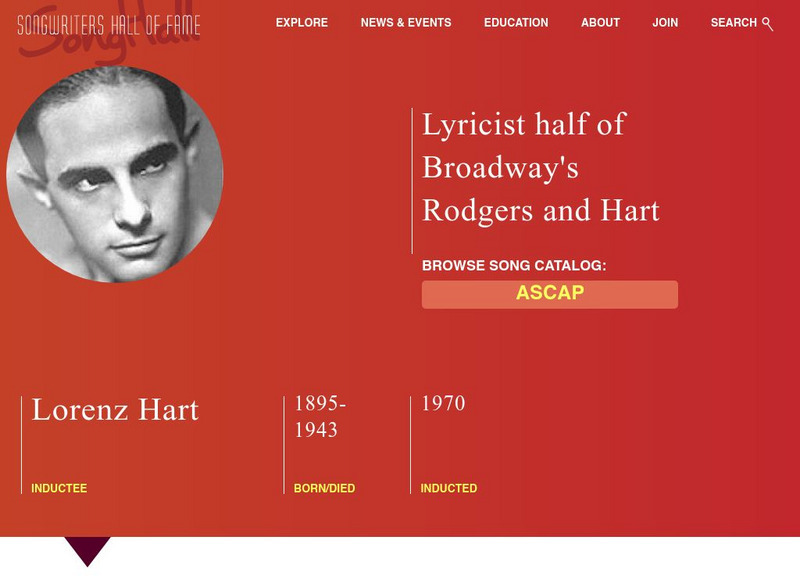This screenshot has height=576, width=800.
Task: Open the JOIN menu
Action: (665, 21)
